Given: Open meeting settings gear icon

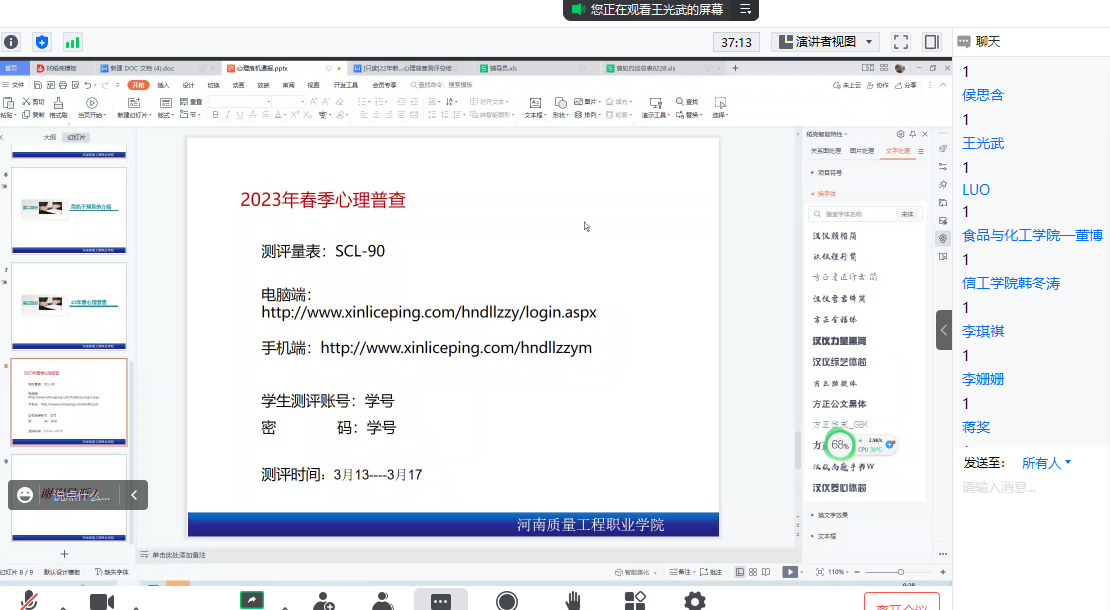Looking at the screenshot, I should (694, 600).
